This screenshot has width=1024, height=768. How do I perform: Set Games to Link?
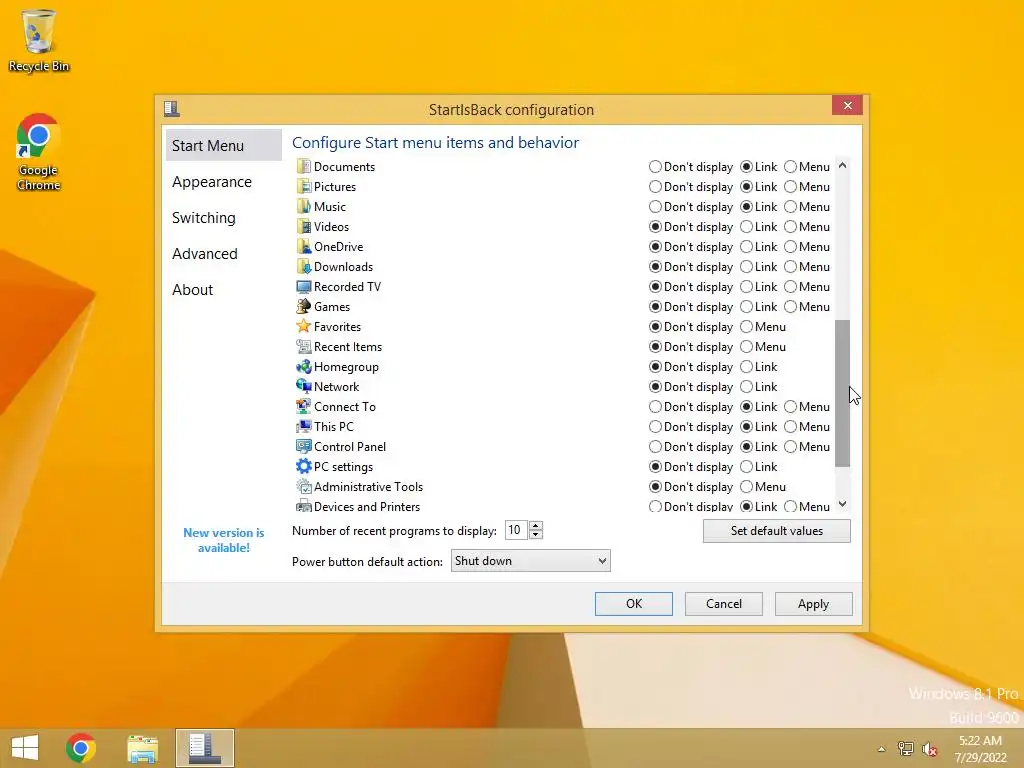point(746,306)
